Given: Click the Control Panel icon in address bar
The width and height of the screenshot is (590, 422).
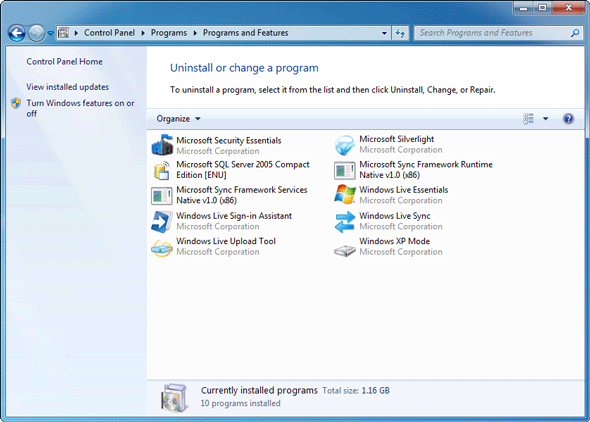Looking at the screenshot, I should pyautogui.click(x=64, y=33).
